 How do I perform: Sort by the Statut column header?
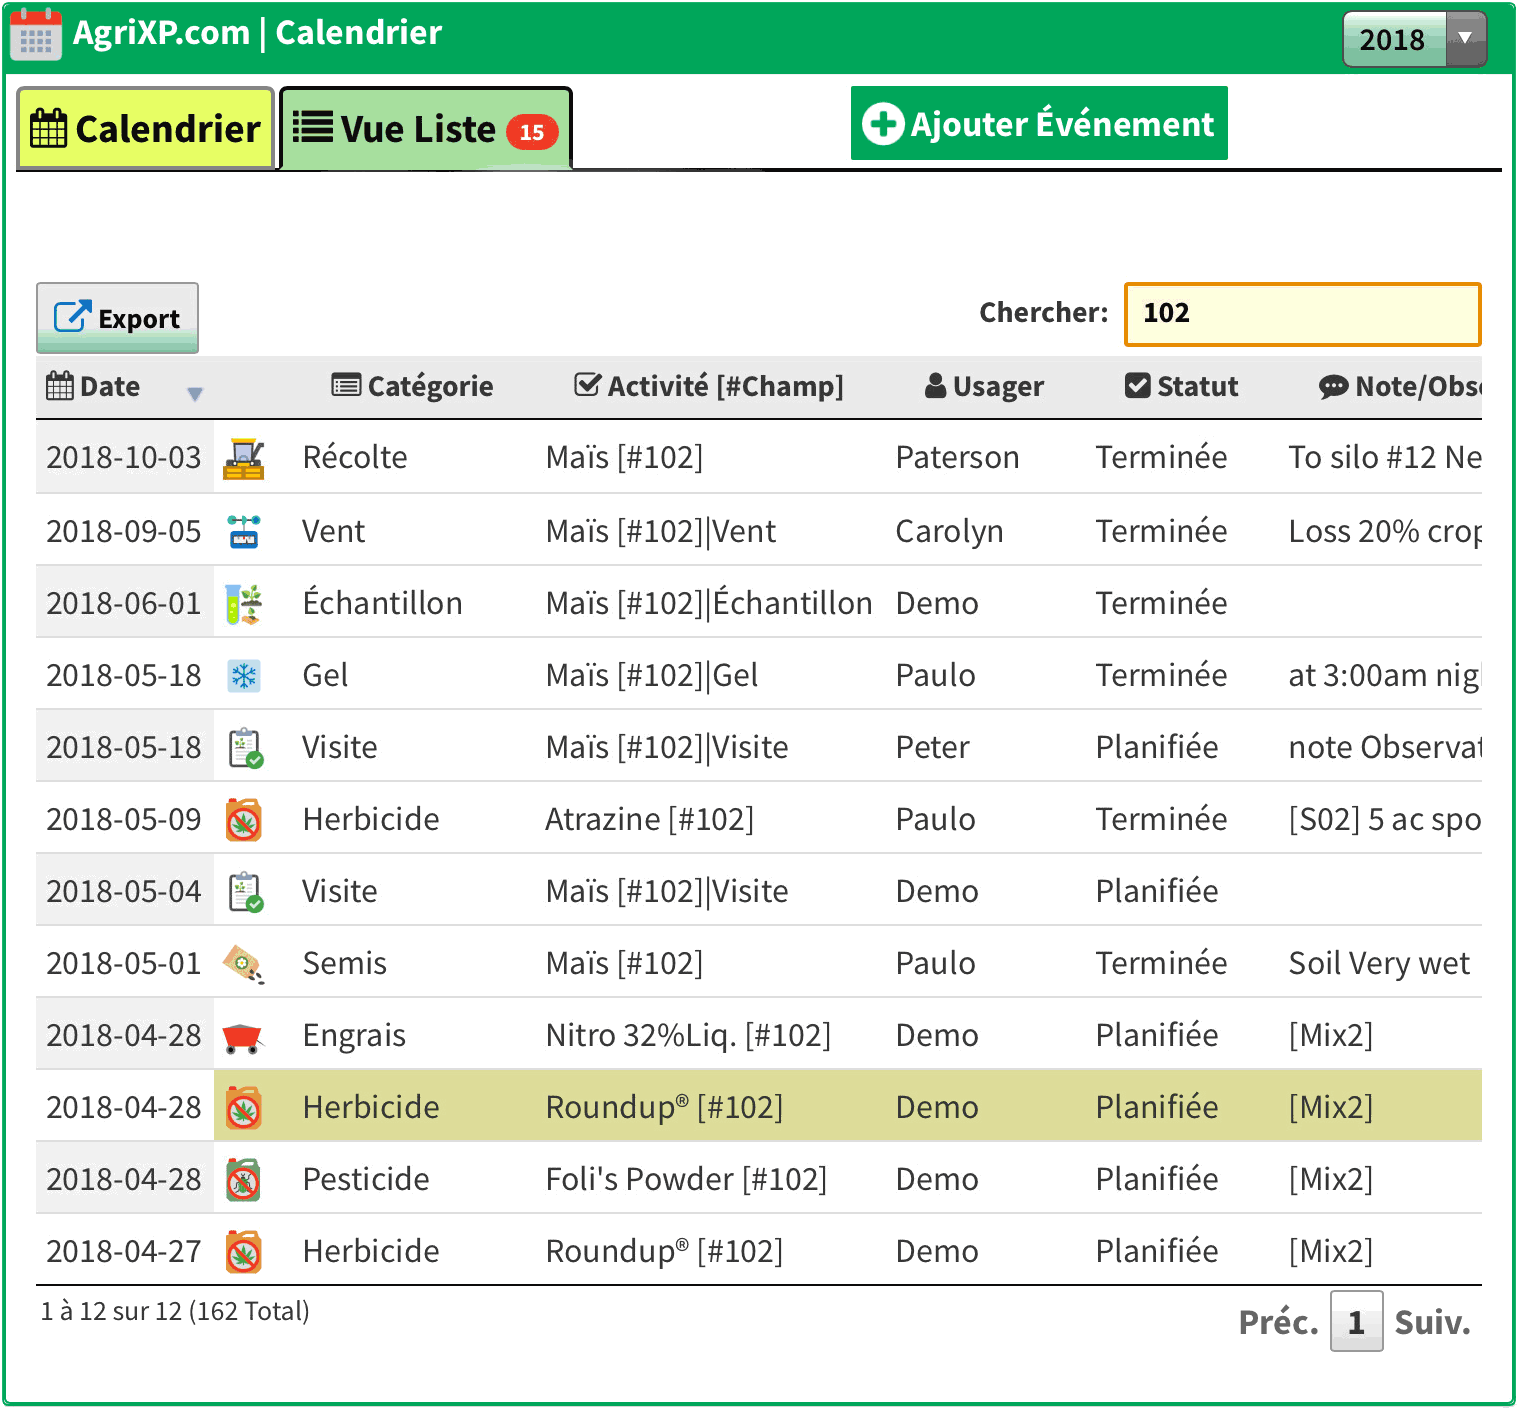pyautogui.click(x=1182, y=386)
